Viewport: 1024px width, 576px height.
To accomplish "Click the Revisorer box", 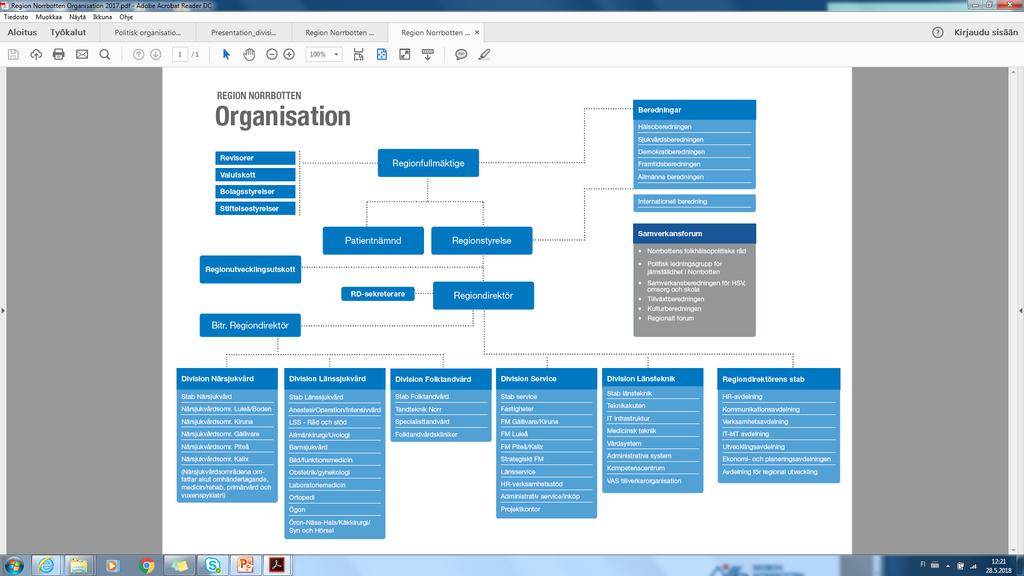I will point(255,158).
